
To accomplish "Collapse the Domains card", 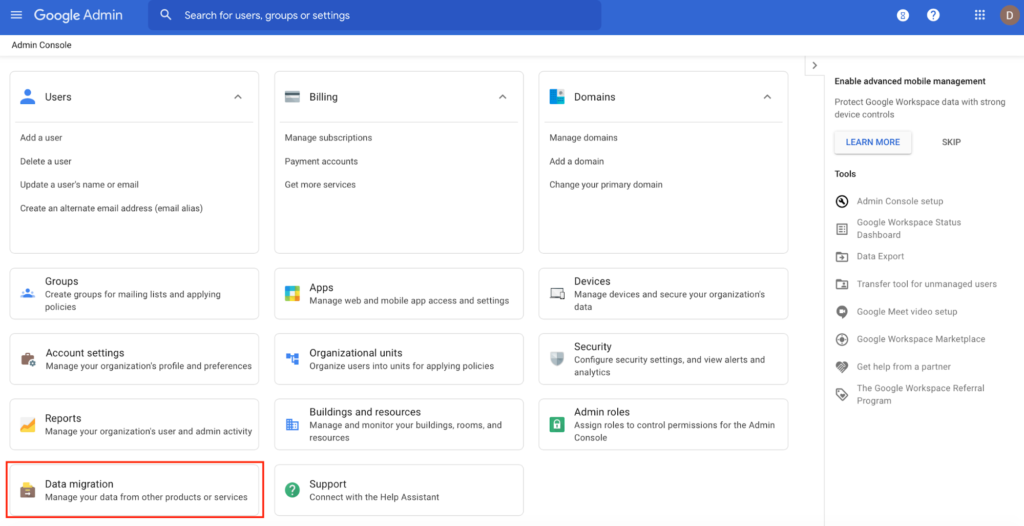I will click(x=767, y=97).
